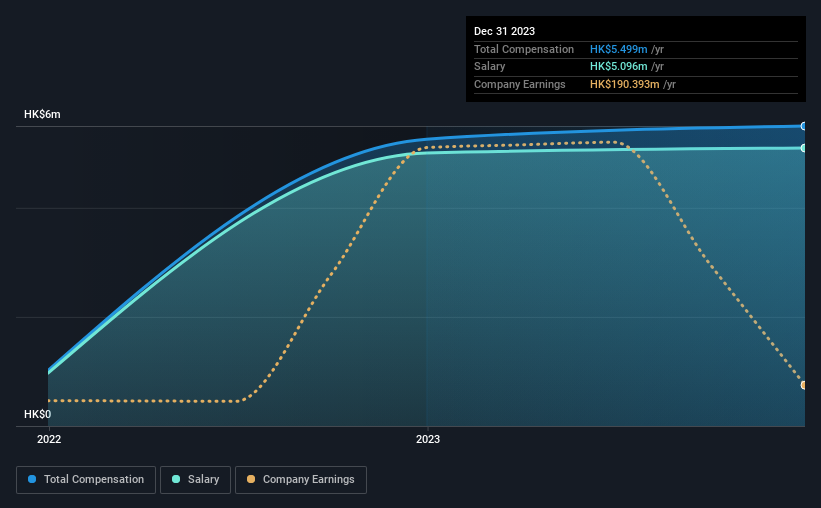Click the 2022 x-axis label
This screenshot has width=821, height=508.
click(x=49, y=439)
